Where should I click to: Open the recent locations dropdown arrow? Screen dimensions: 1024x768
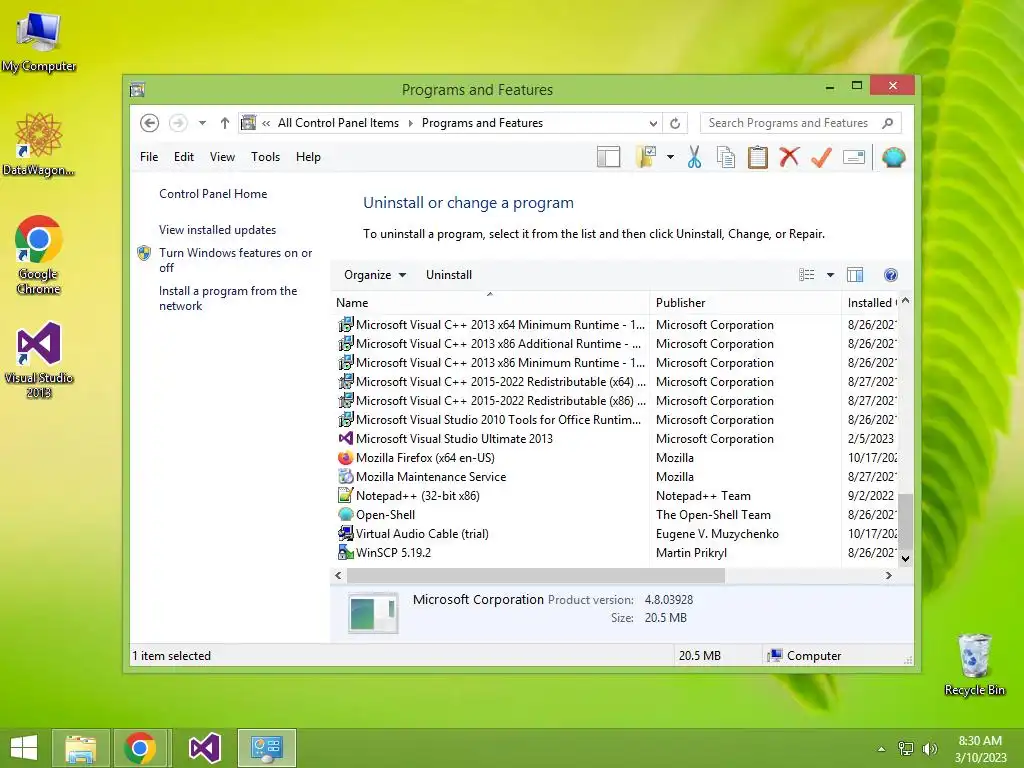pos(202,123)
